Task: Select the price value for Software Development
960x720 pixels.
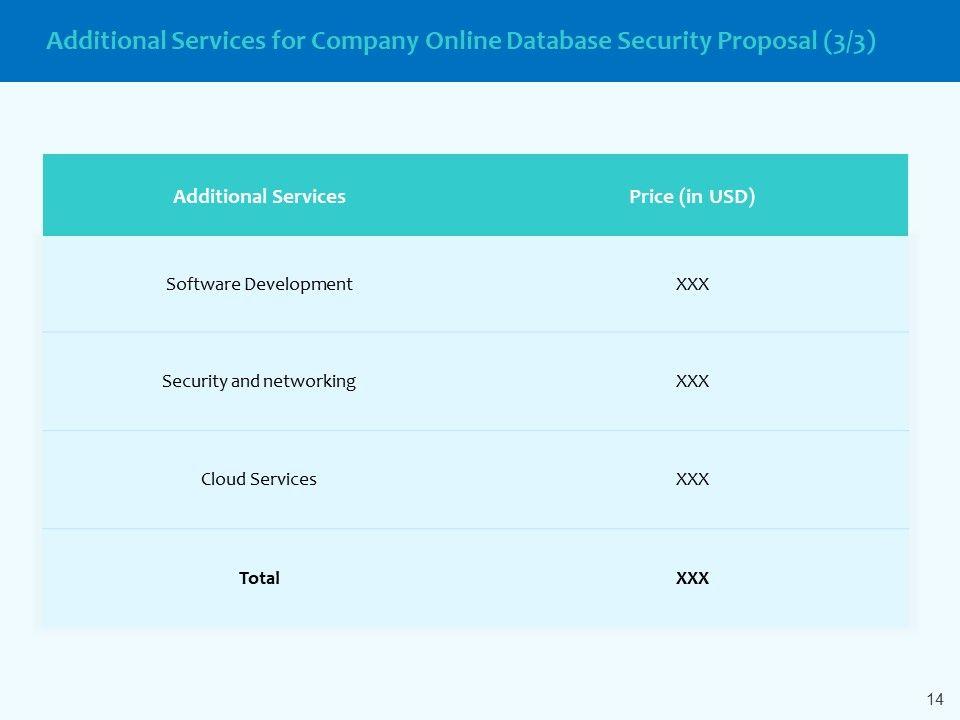Action: point(692,284)
